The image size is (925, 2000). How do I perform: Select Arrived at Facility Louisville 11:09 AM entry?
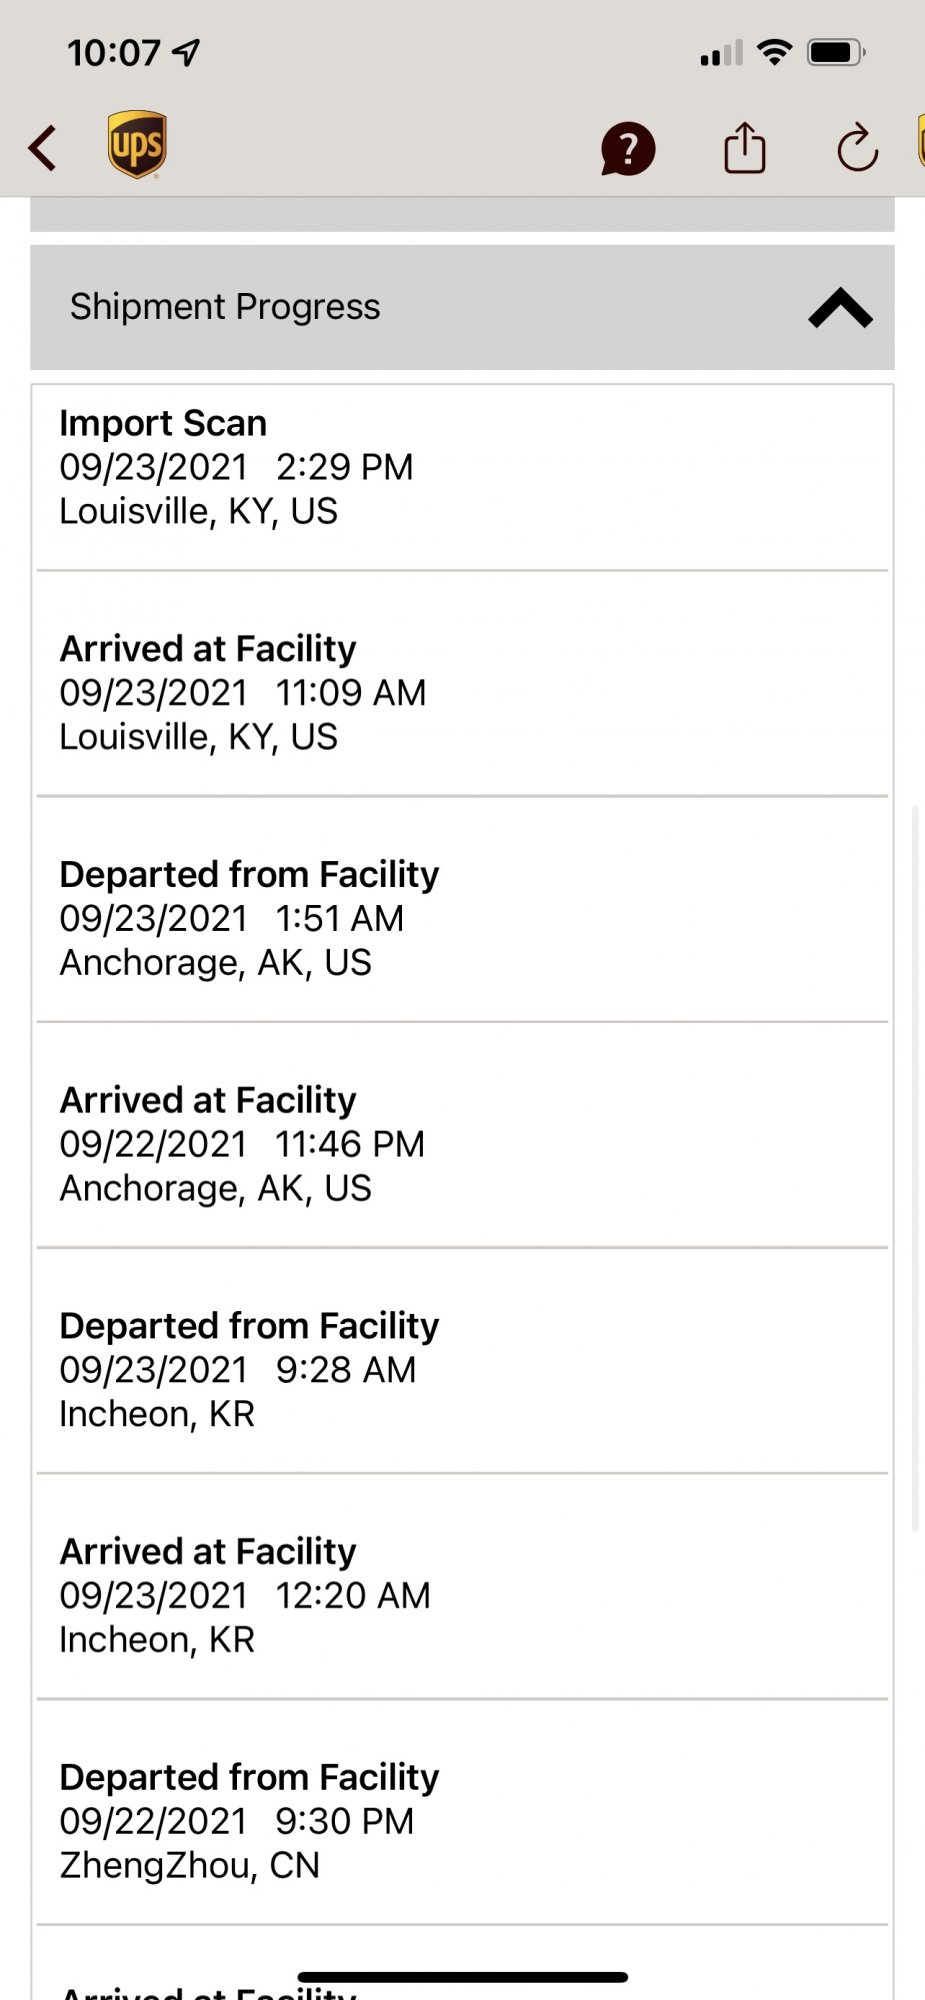pyautogui.click(x=462, y=692)
